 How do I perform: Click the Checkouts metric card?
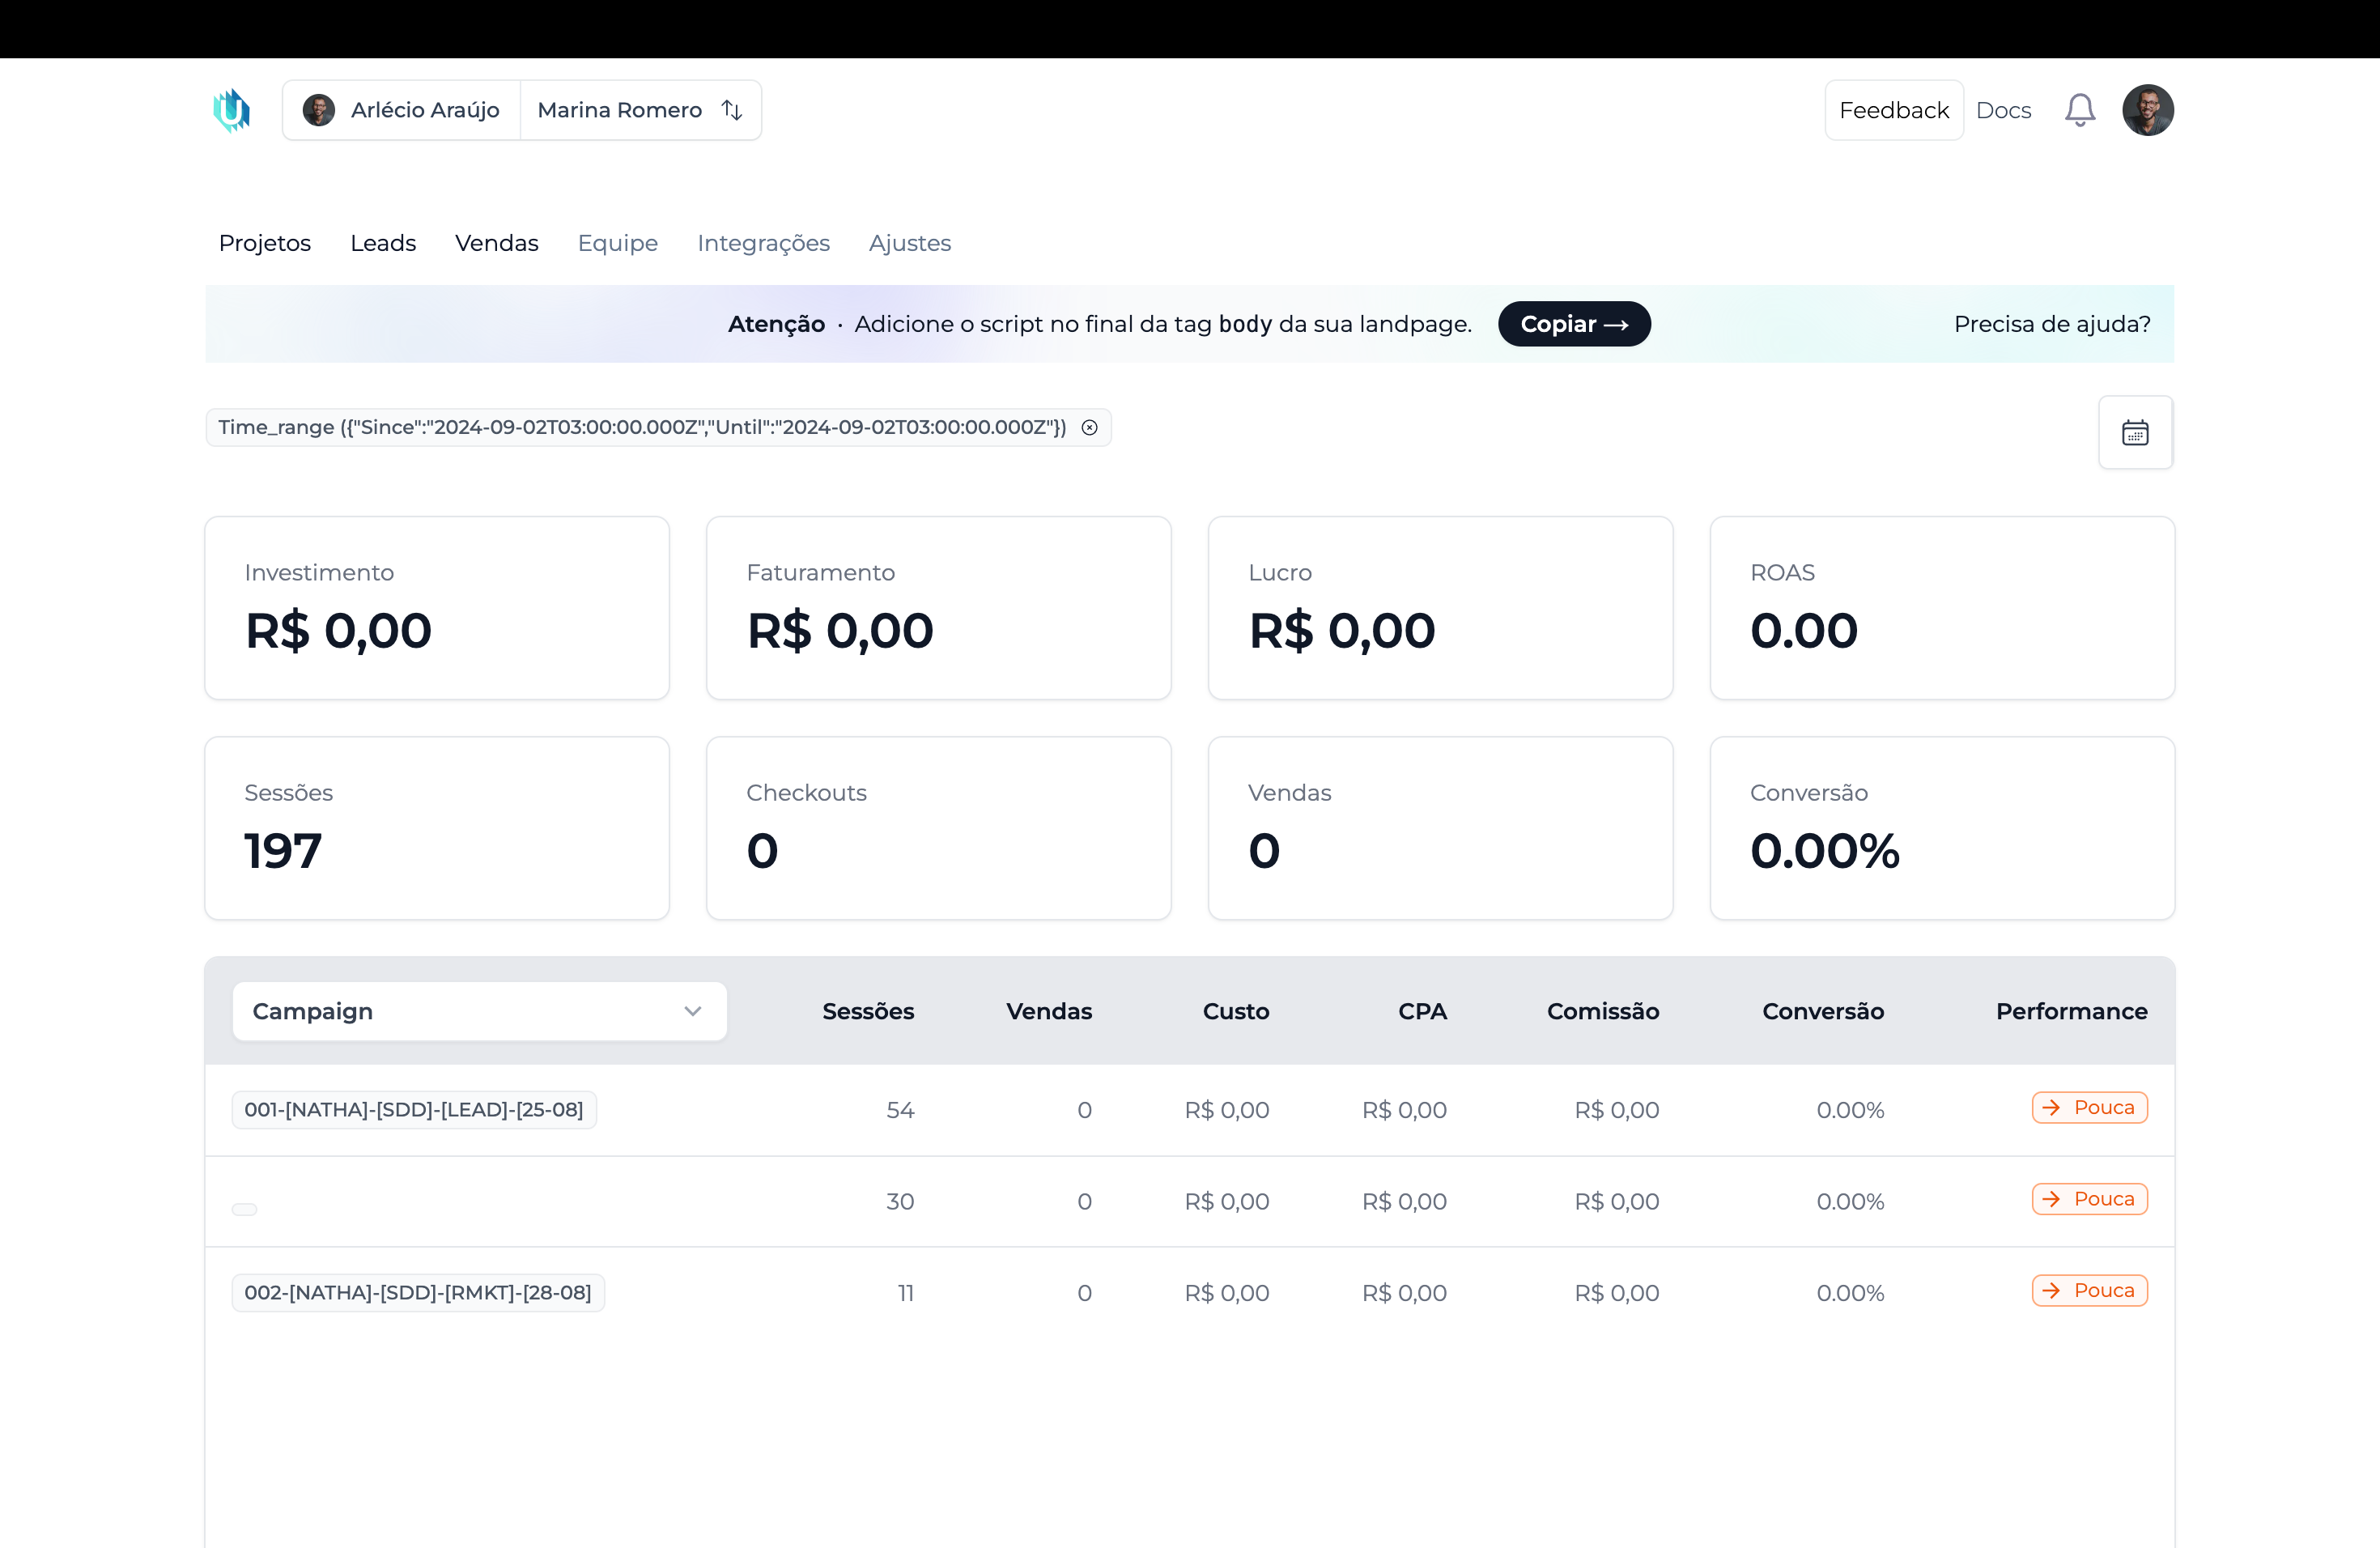939,828
